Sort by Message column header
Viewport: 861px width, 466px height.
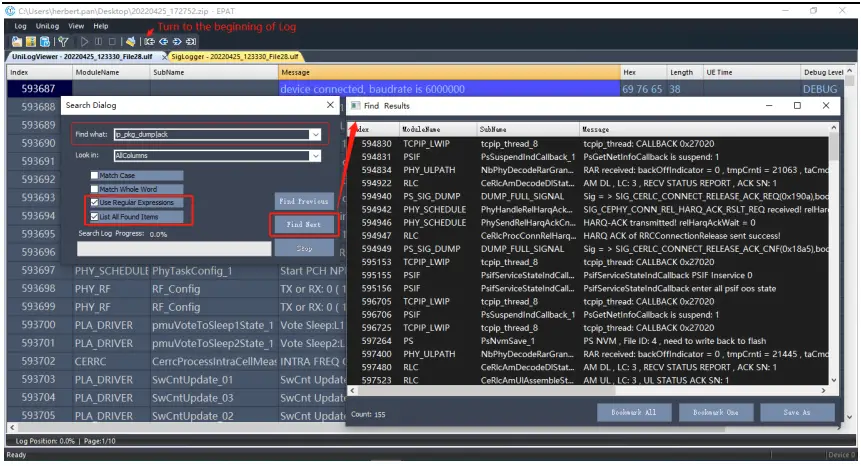pos(449,72)
